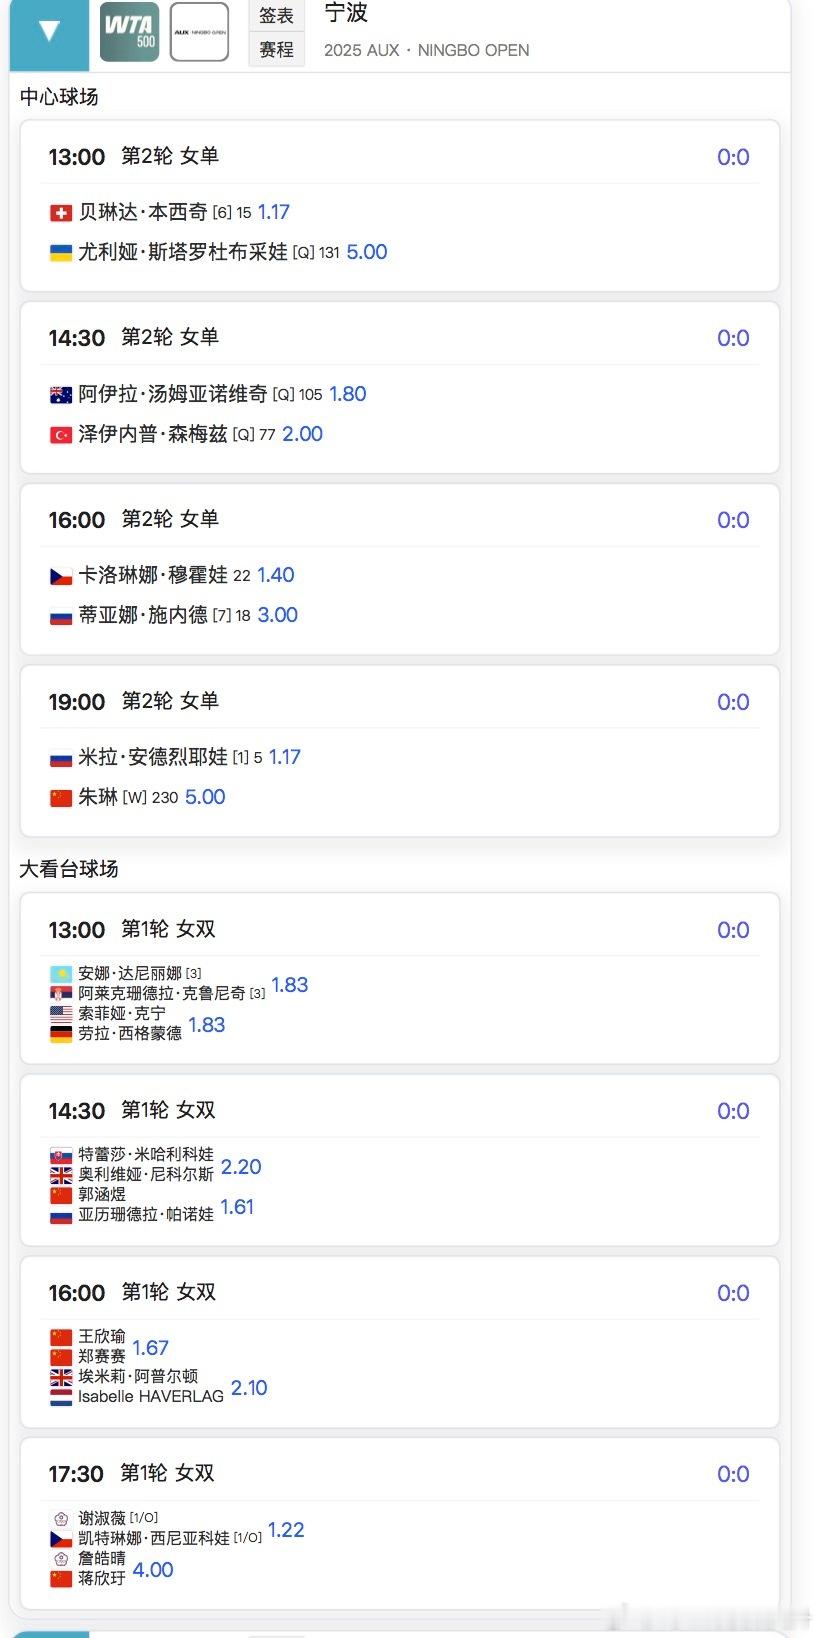
Task: Click the Swiss flag beside 贝琳达·本西奇
Action: [61, 213]
